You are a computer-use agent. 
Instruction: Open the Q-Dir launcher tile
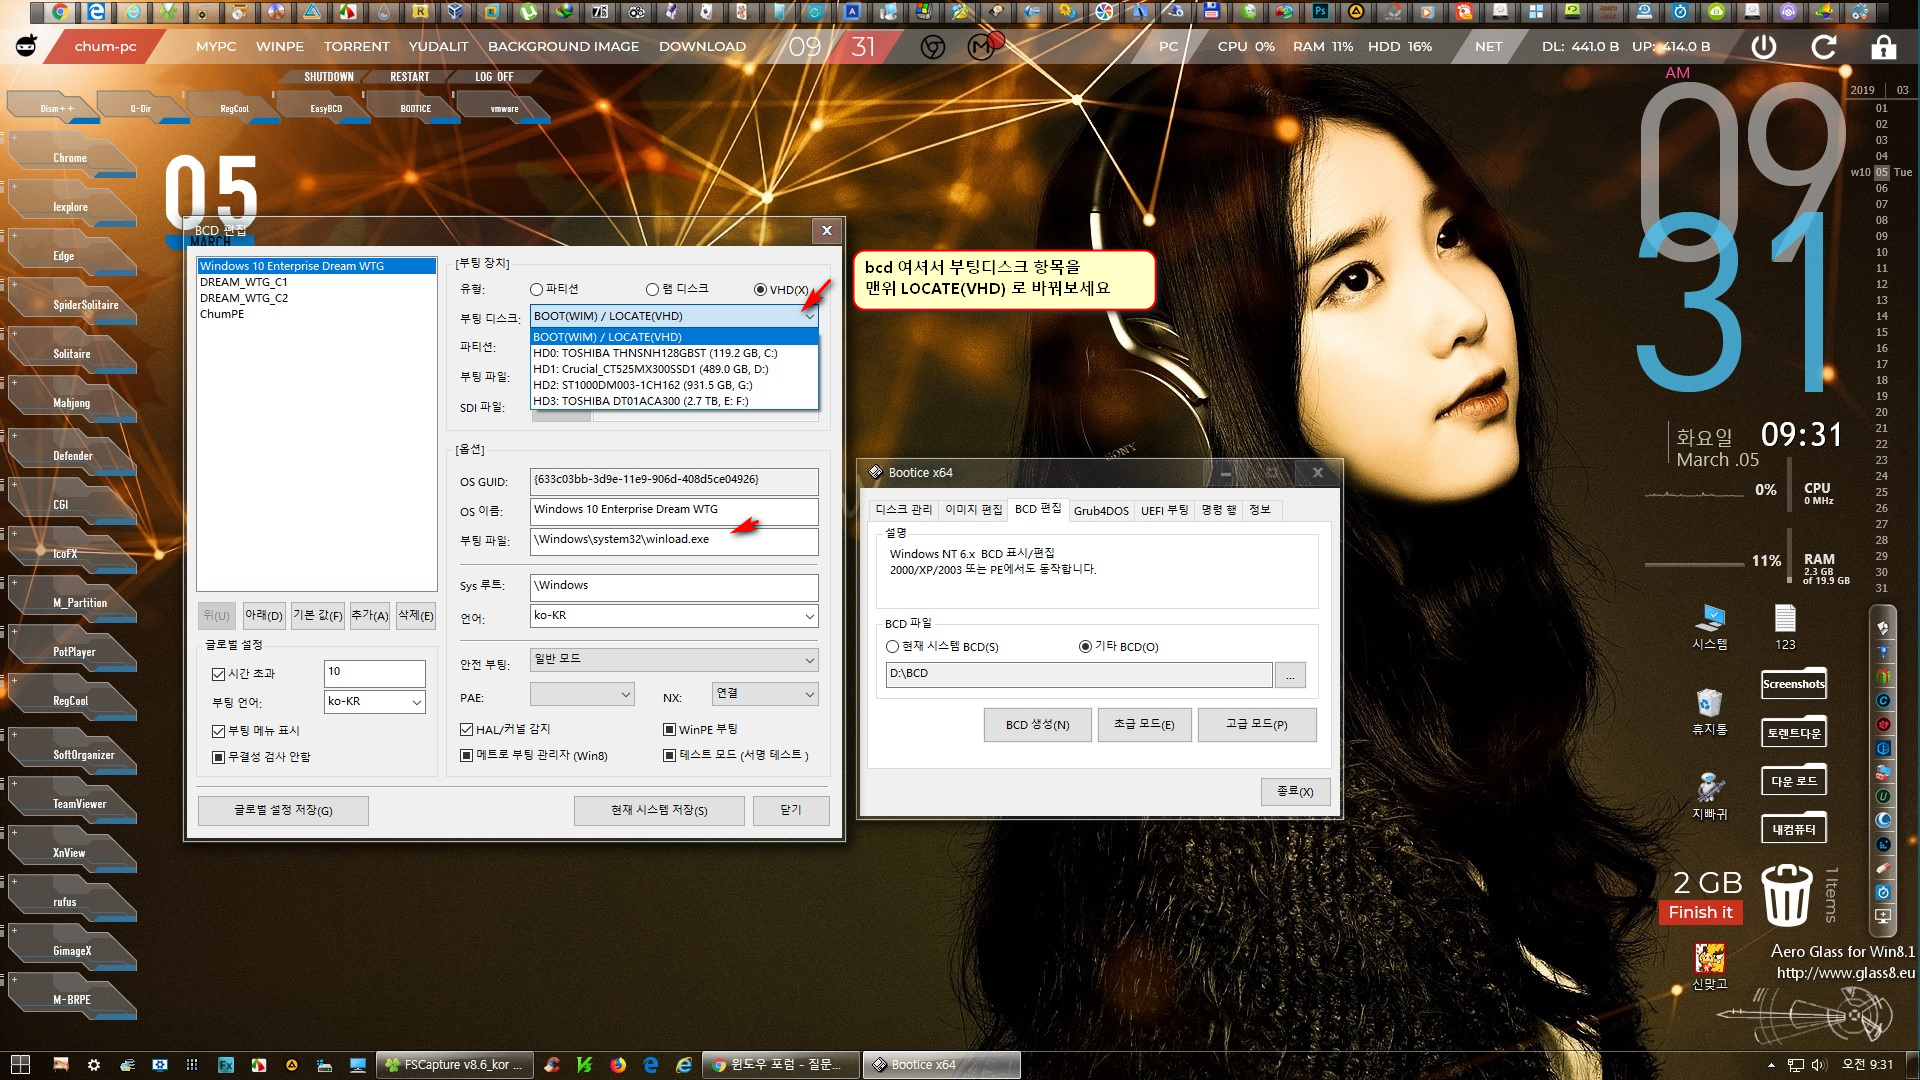[x=140, y=108]
